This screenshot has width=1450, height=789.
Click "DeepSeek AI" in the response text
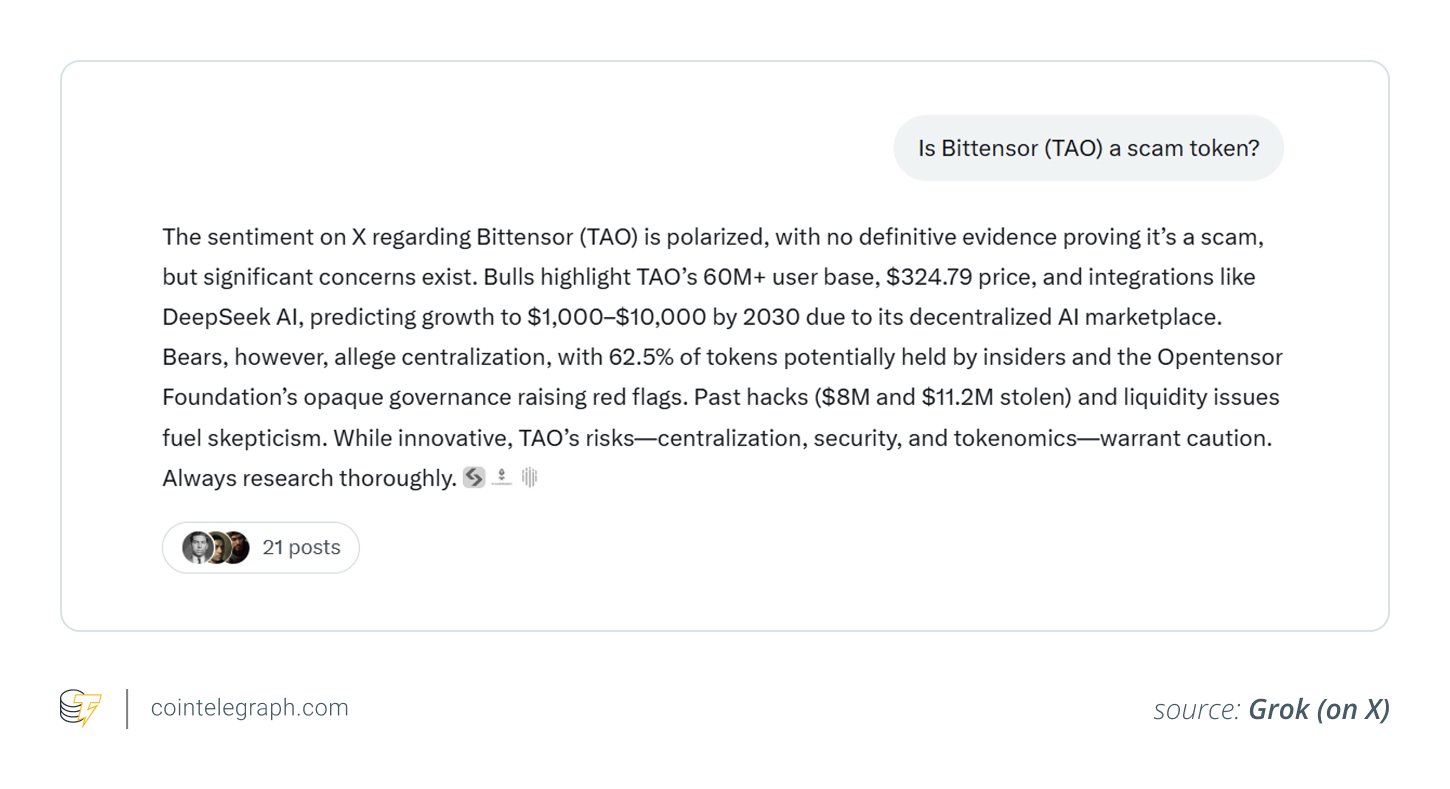220,317
